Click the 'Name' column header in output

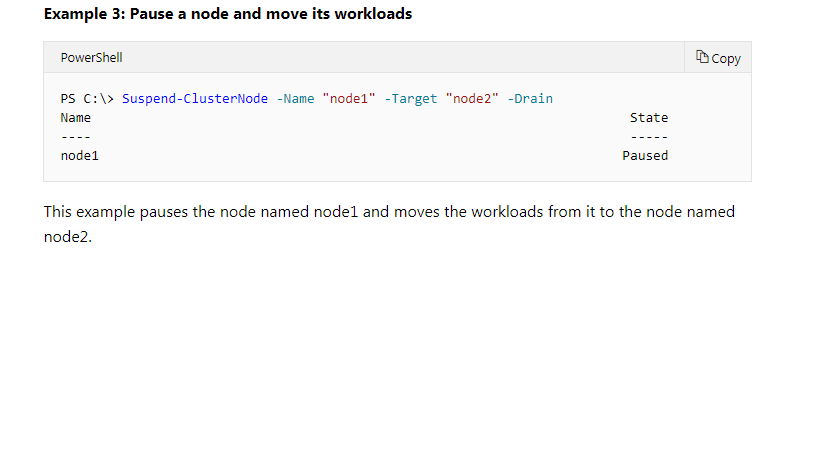[76, 118]
